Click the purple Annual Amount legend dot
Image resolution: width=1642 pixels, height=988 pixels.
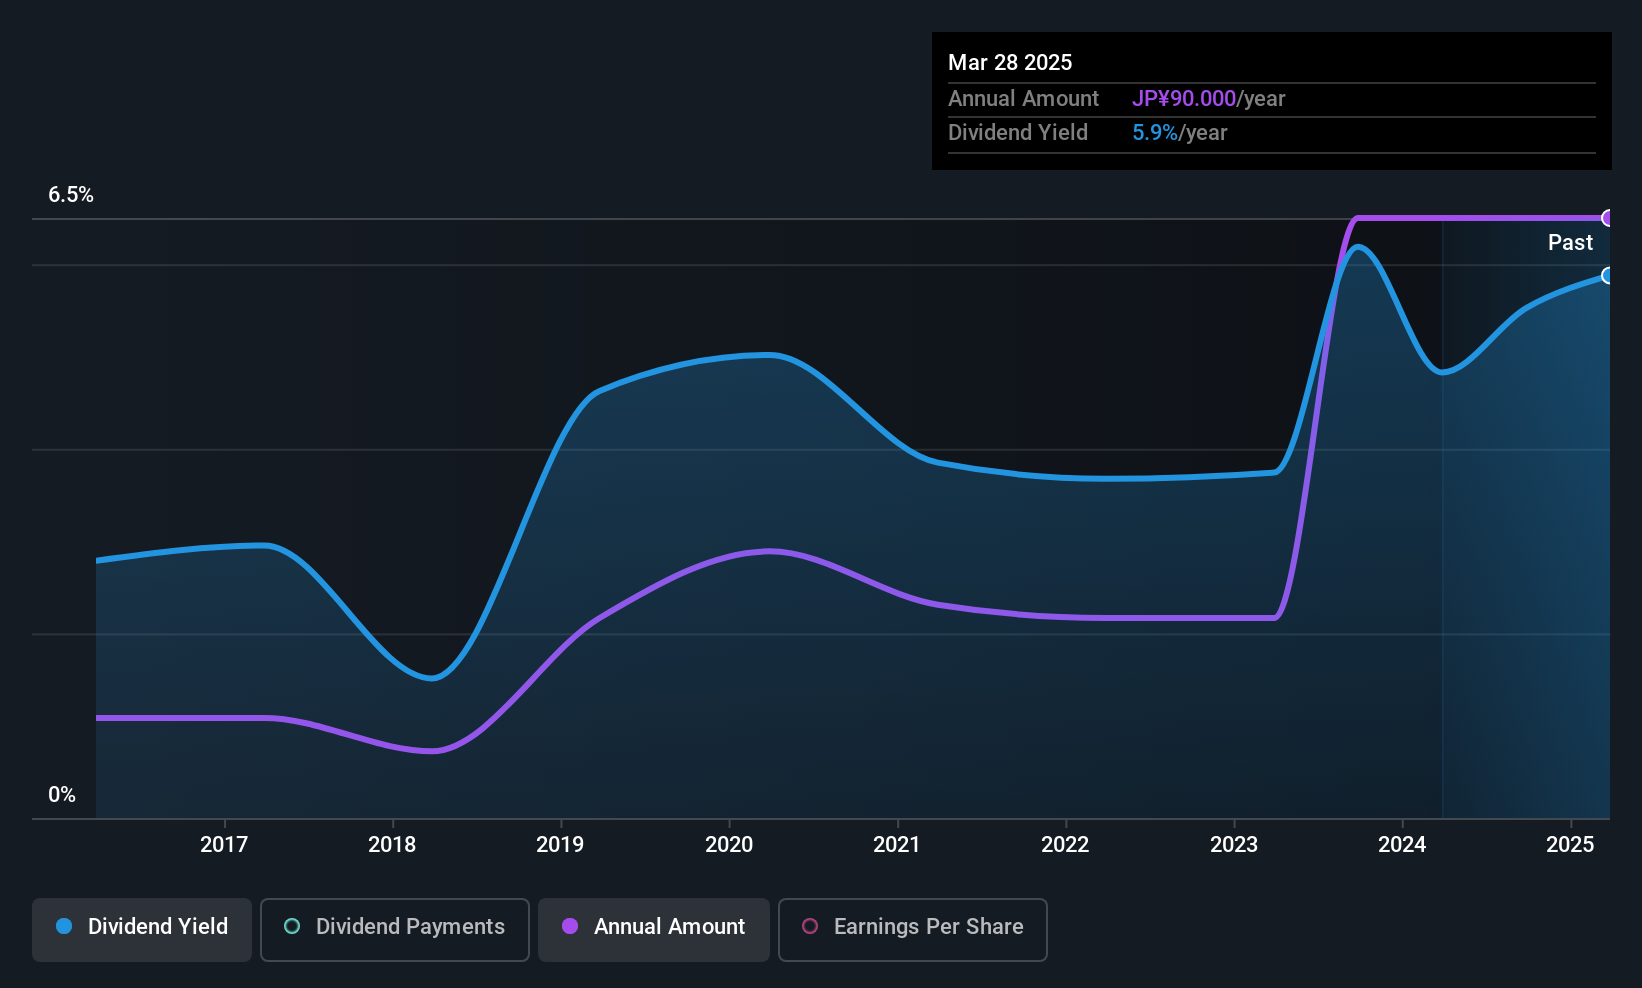click(570, 926)
